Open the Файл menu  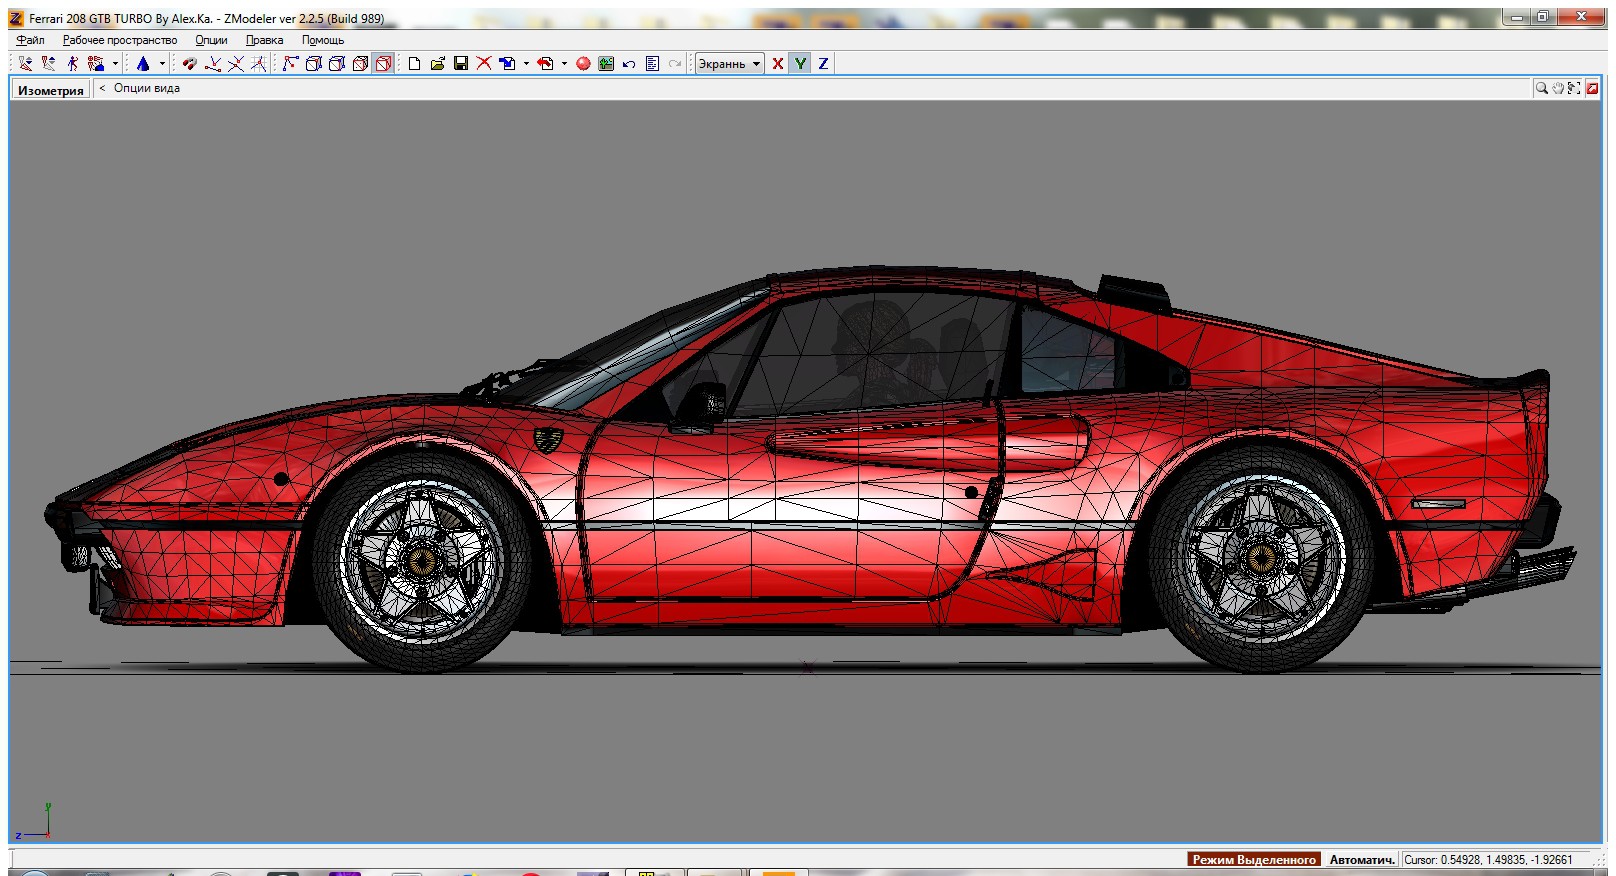[x=30, y=40]
